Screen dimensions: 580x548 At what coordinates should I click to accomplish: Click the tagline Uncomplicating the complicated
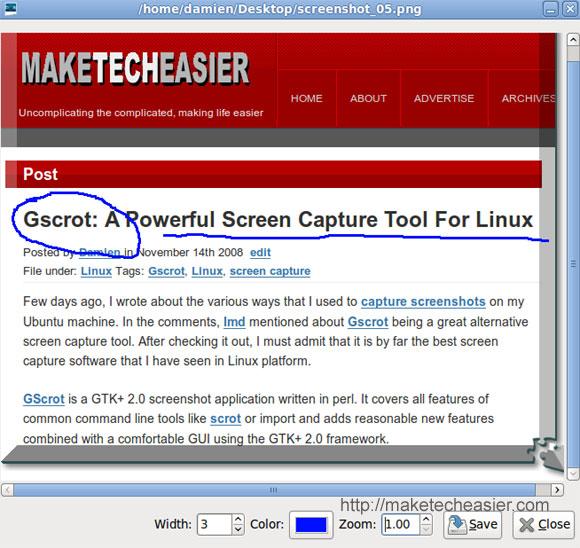(141, 112)
